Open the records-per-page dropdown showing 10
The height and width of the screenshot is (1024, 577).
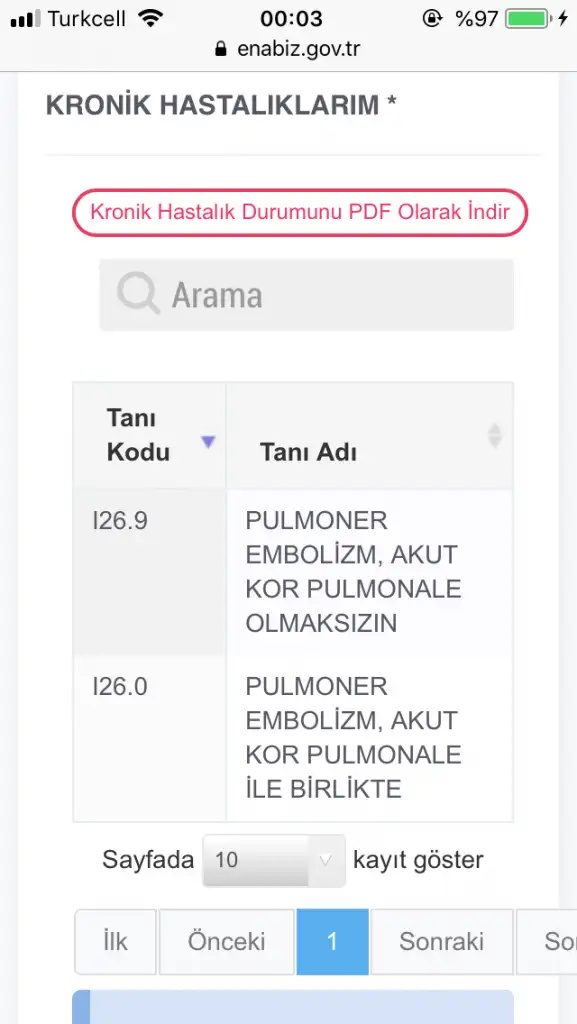274,860
